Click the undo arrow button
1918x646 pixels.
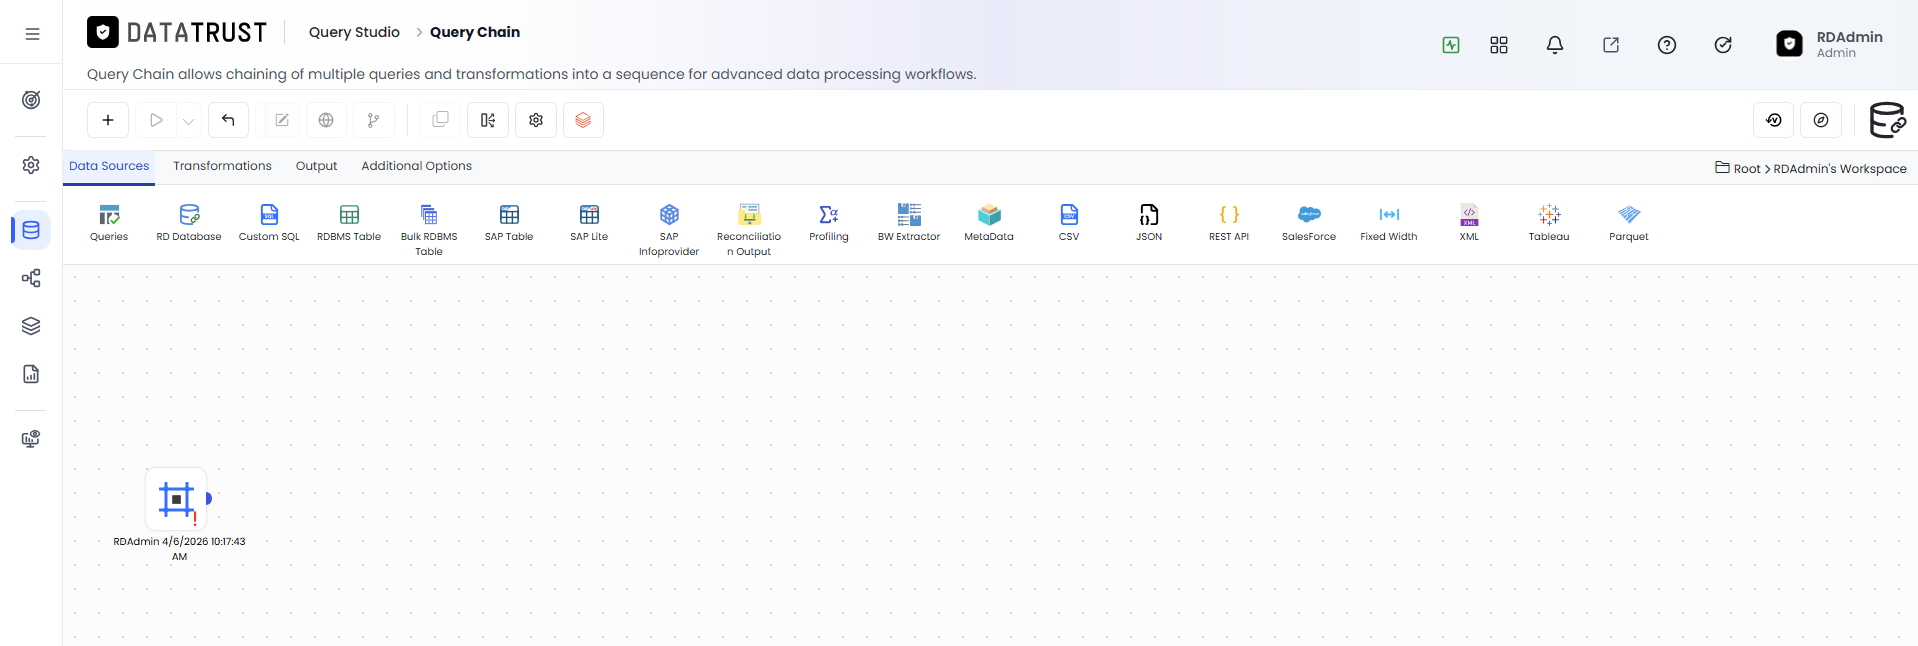pos(228,120)
